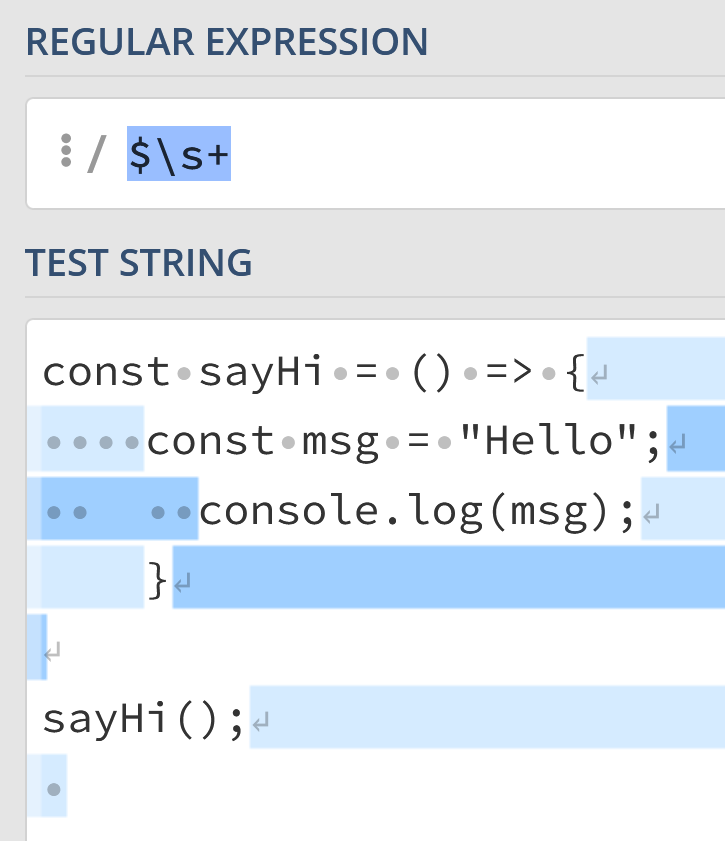The height and width of the screenshot is (841, 725).
Task: Open the regex delimiter options dots icon
Action: click(x=66, y=152)
